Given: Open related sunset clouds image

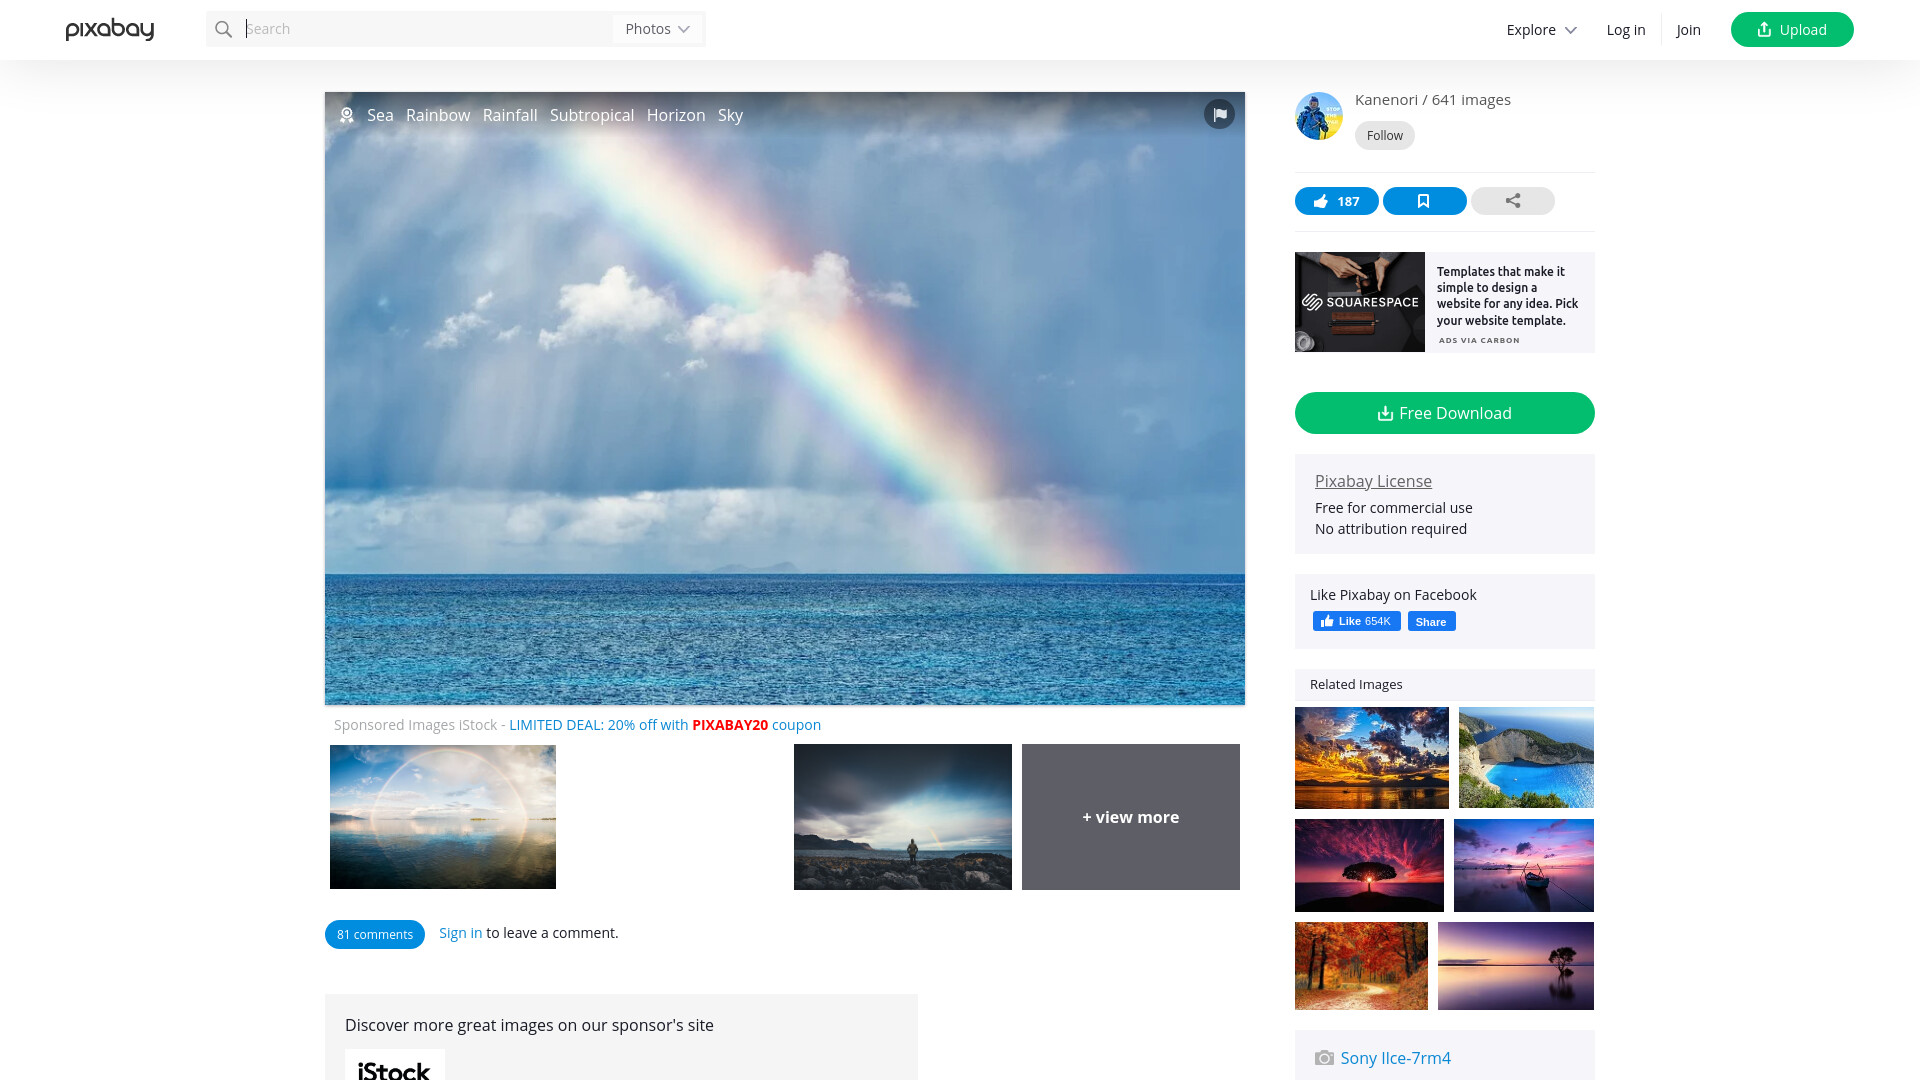Looking at the screenshot, I should (x=1372, y=758).
